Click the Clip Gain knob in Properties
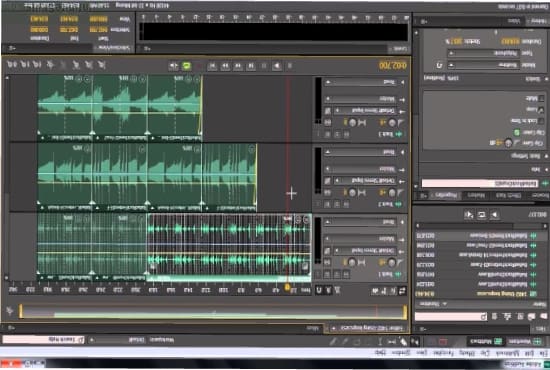The height and width of the screenshot is (370, 550). [508, 143]
